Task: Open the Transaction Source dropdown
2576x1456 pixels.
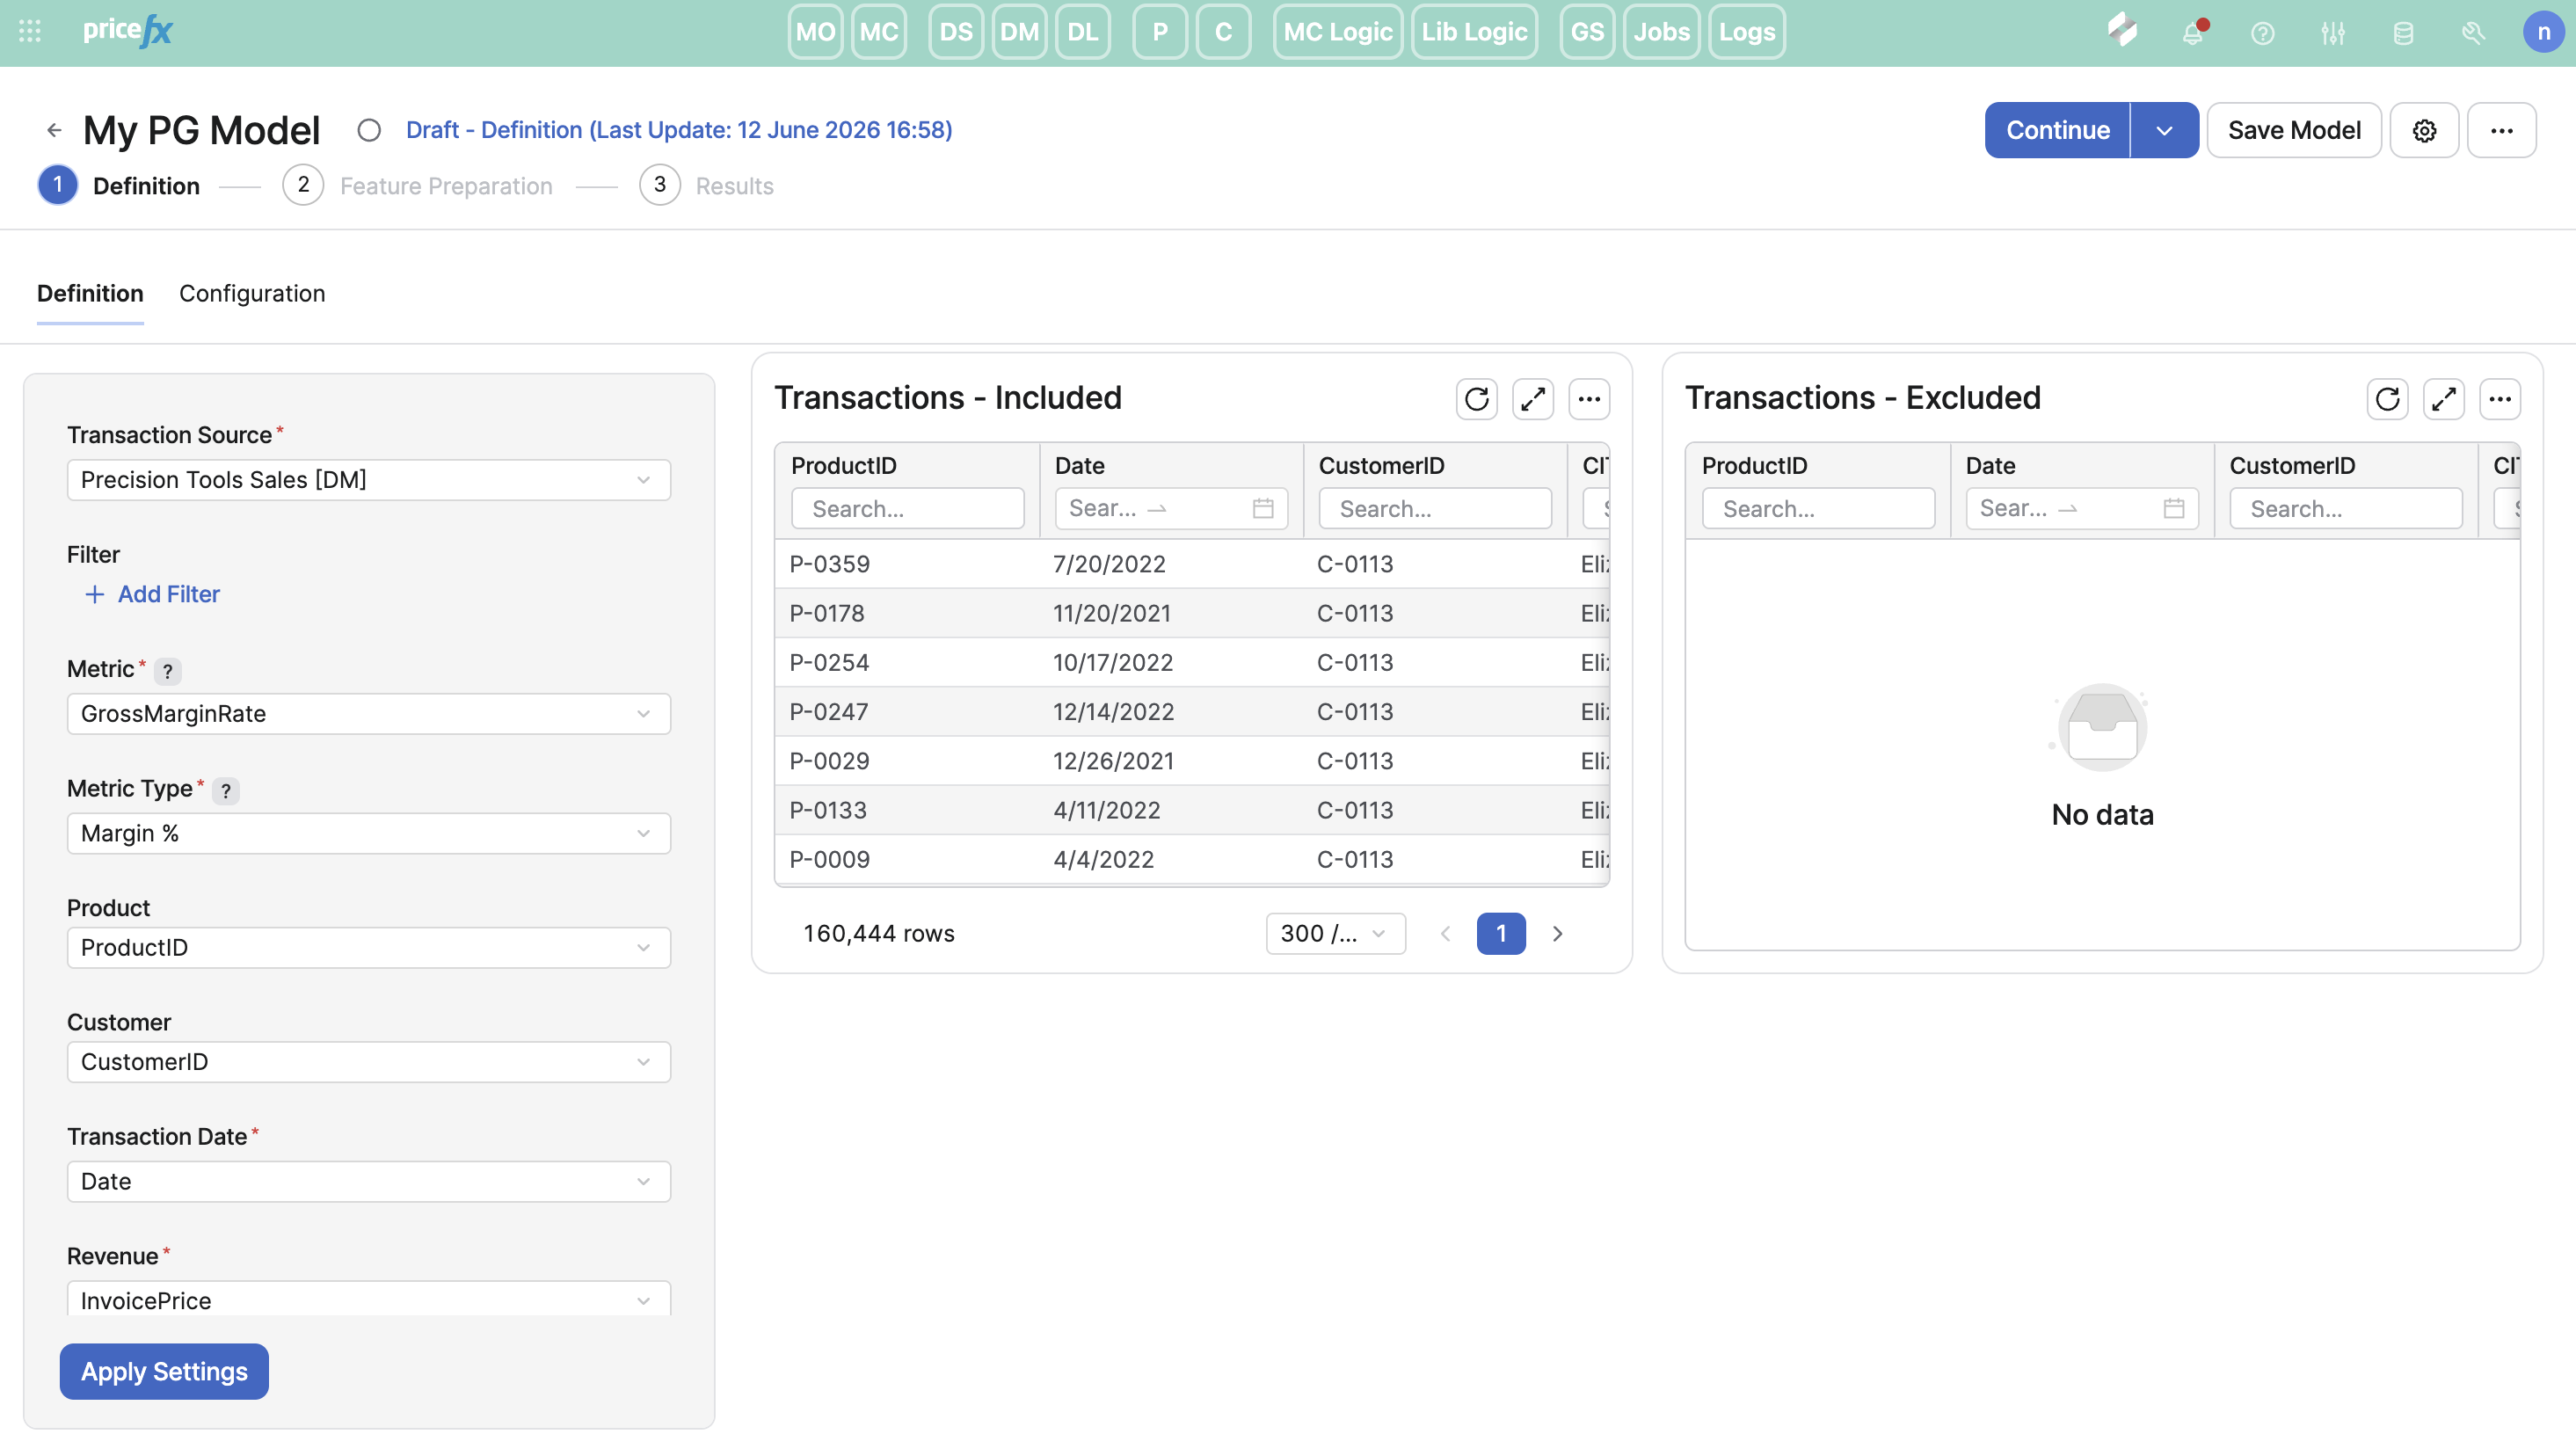Action: coord(368,480)
